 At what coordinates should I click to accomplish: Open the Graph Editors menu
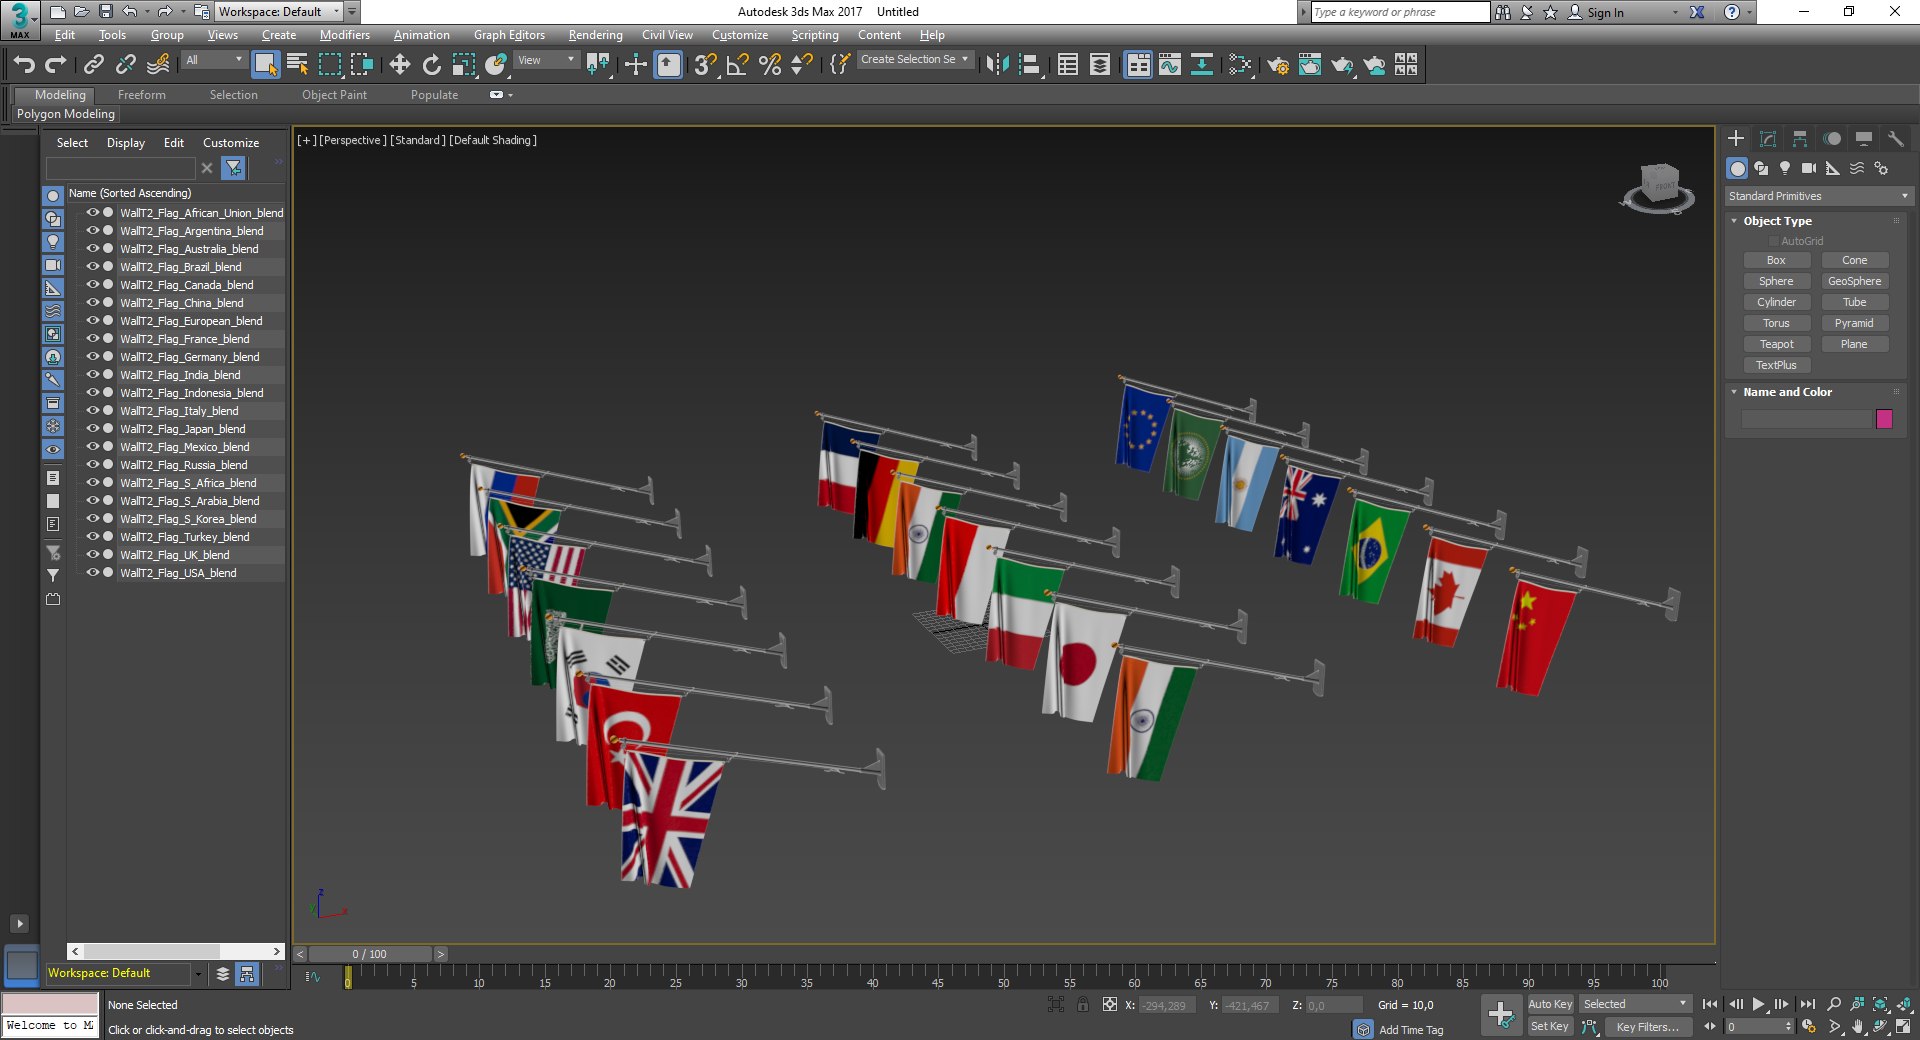(x=509, y=35)
